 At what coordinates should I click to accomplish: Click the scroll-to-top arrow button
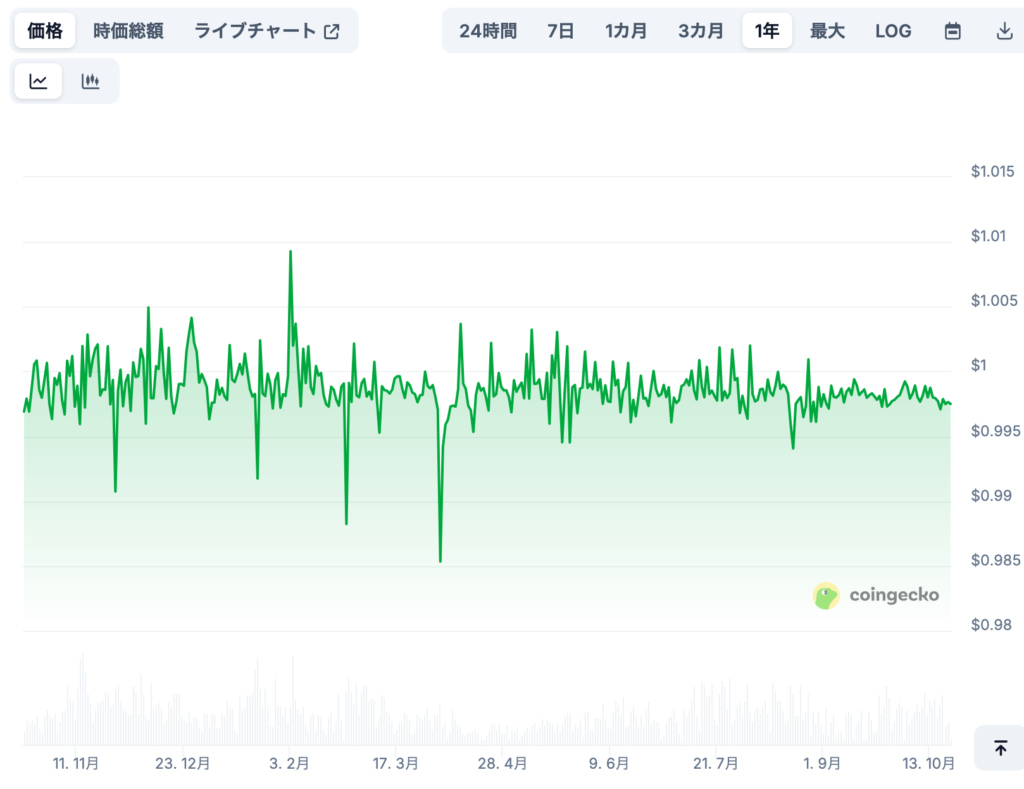1000,748
